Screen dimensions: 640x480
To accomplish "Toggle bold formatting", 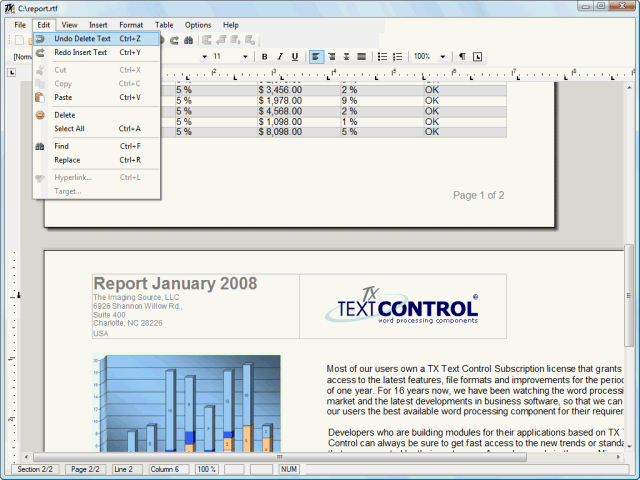I will click(265, 57).
